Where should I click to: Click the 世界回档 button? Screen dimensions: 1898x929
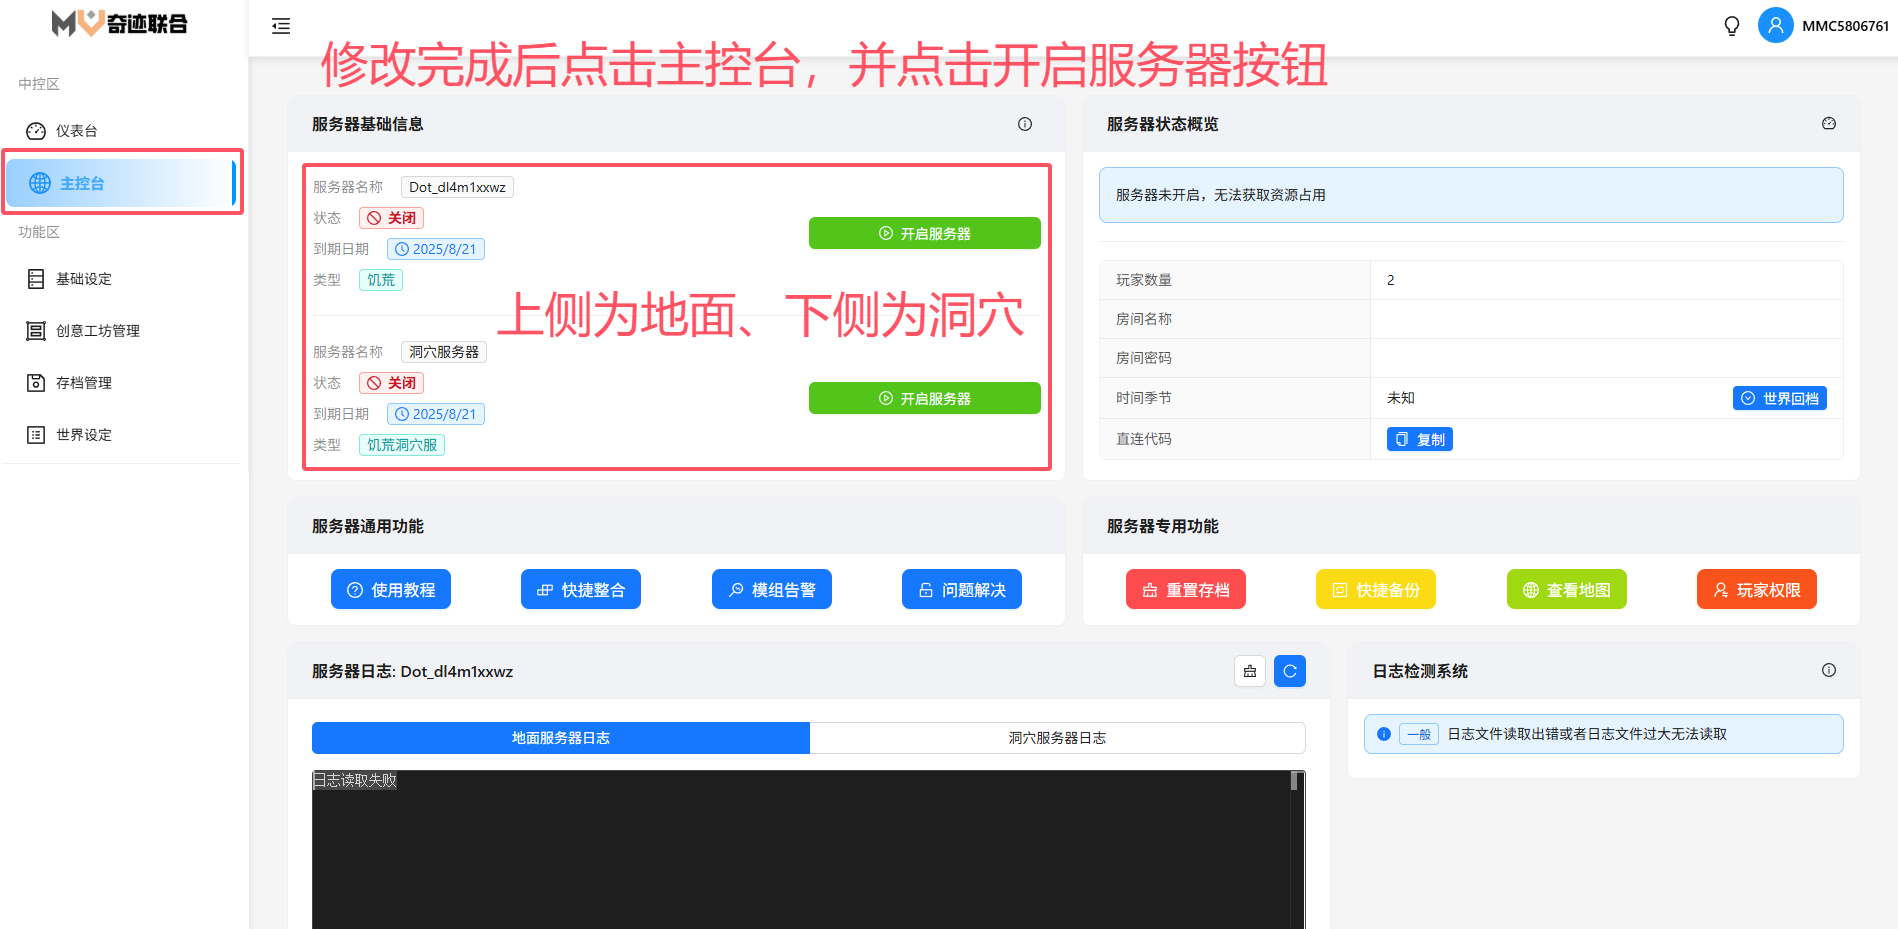pos(1779,398)
